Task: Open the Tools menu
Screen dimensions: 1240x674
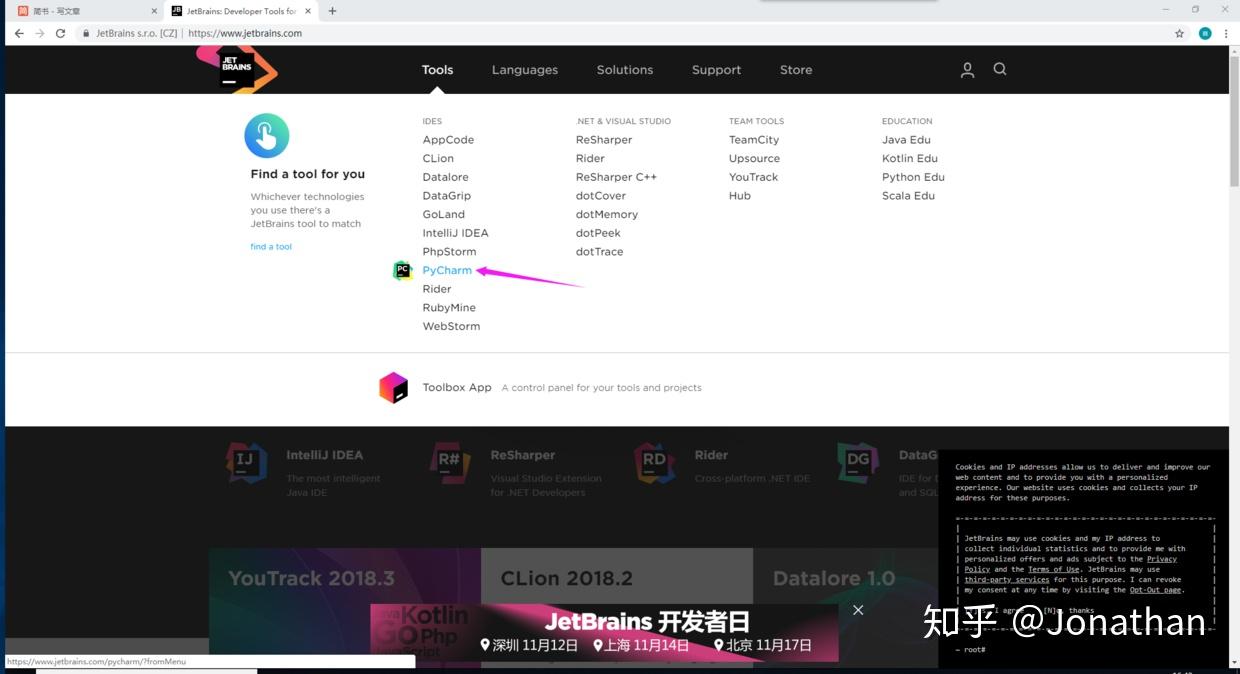Action: coord(437,70)
